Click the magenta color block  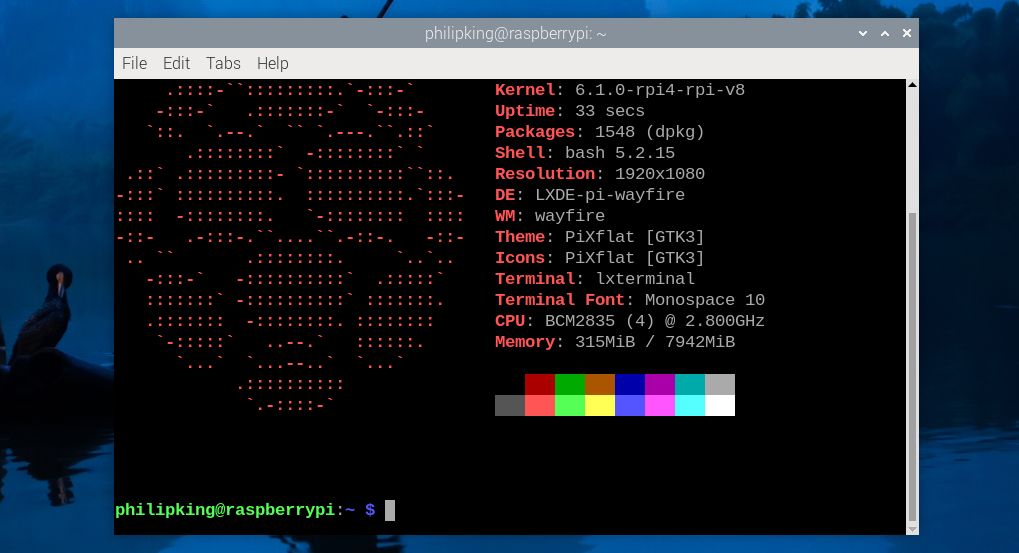[x=660, y=405]
